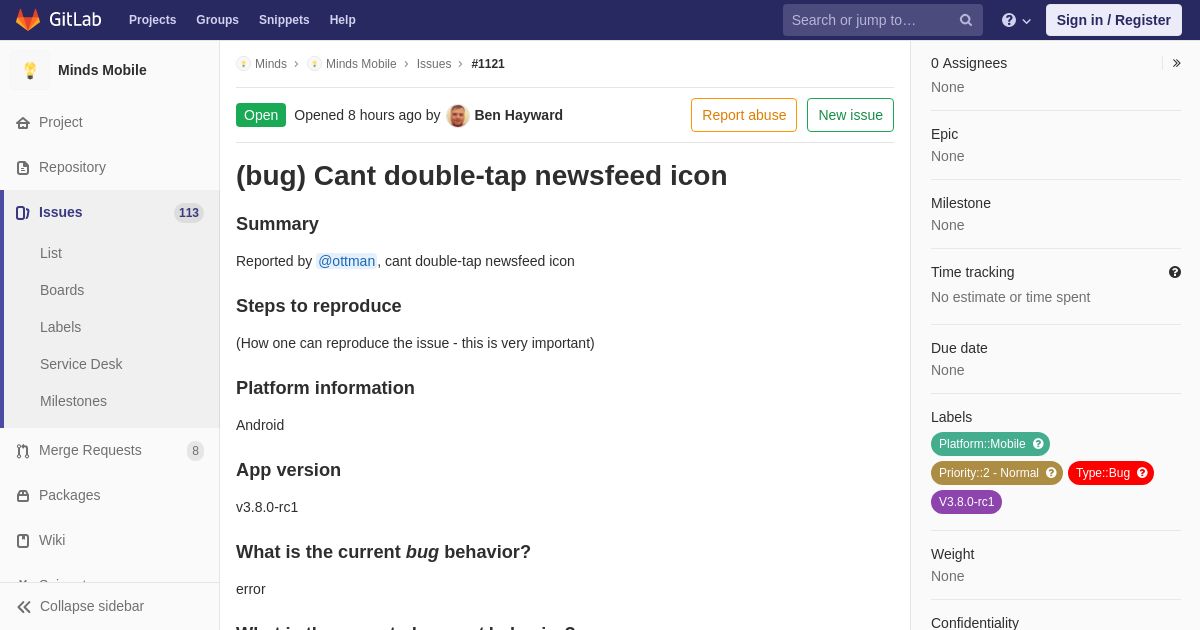Open Labels in sidebar
This screenshot has width=1200, height=630.
[x=60, y=327]
